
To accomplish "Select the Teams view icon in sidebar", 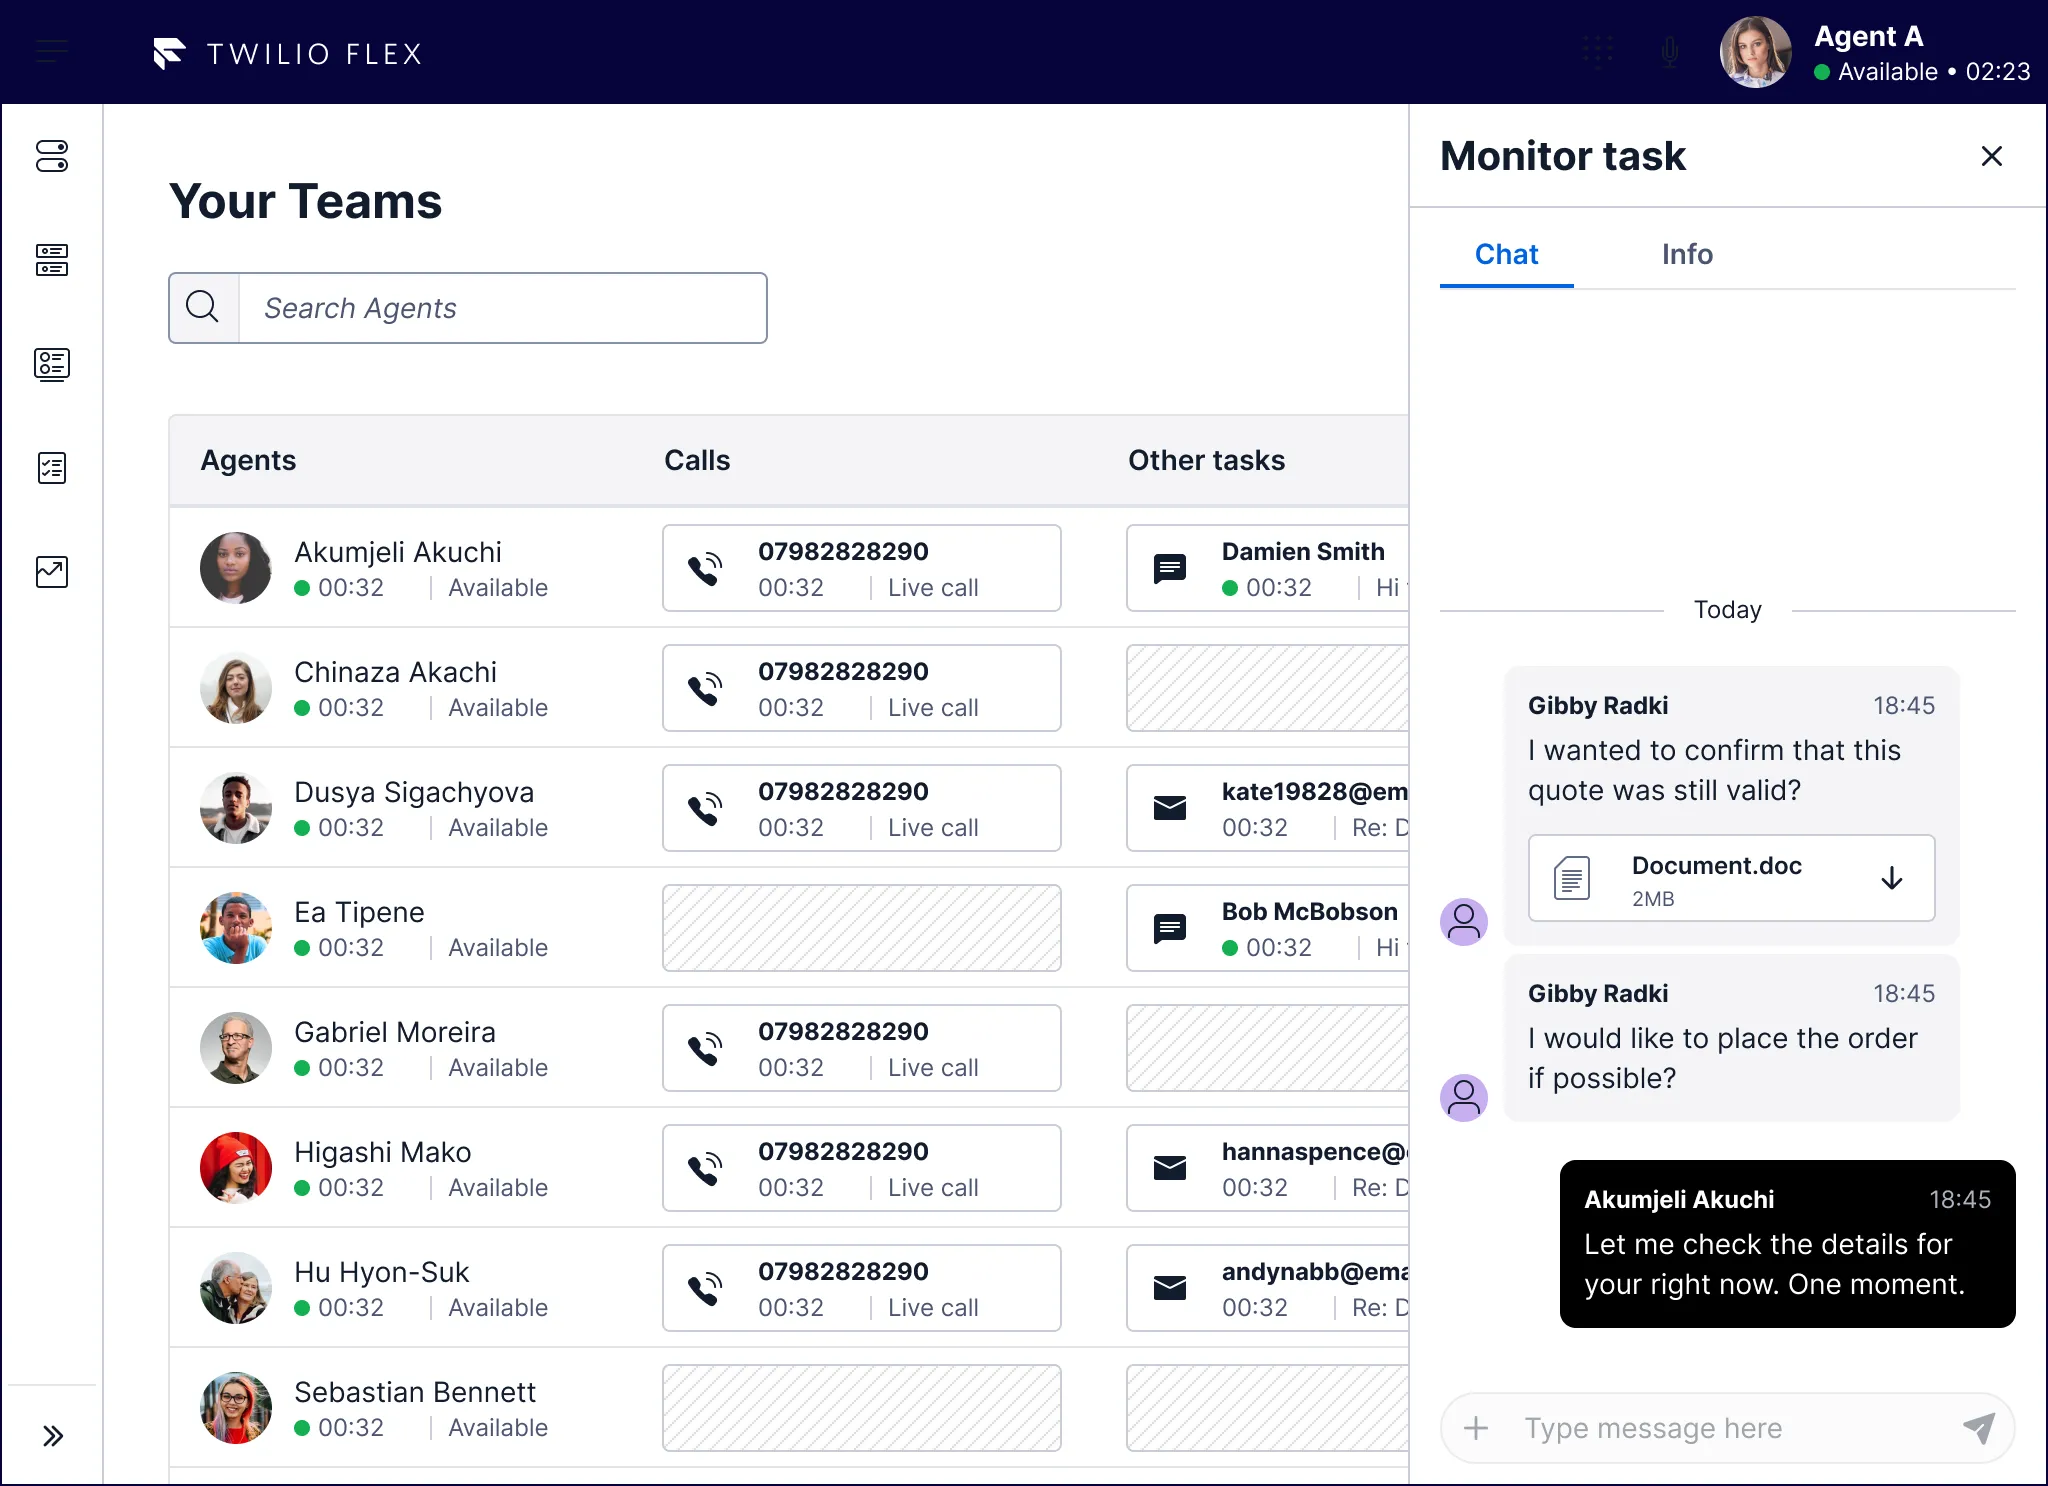I will [53, 157].
